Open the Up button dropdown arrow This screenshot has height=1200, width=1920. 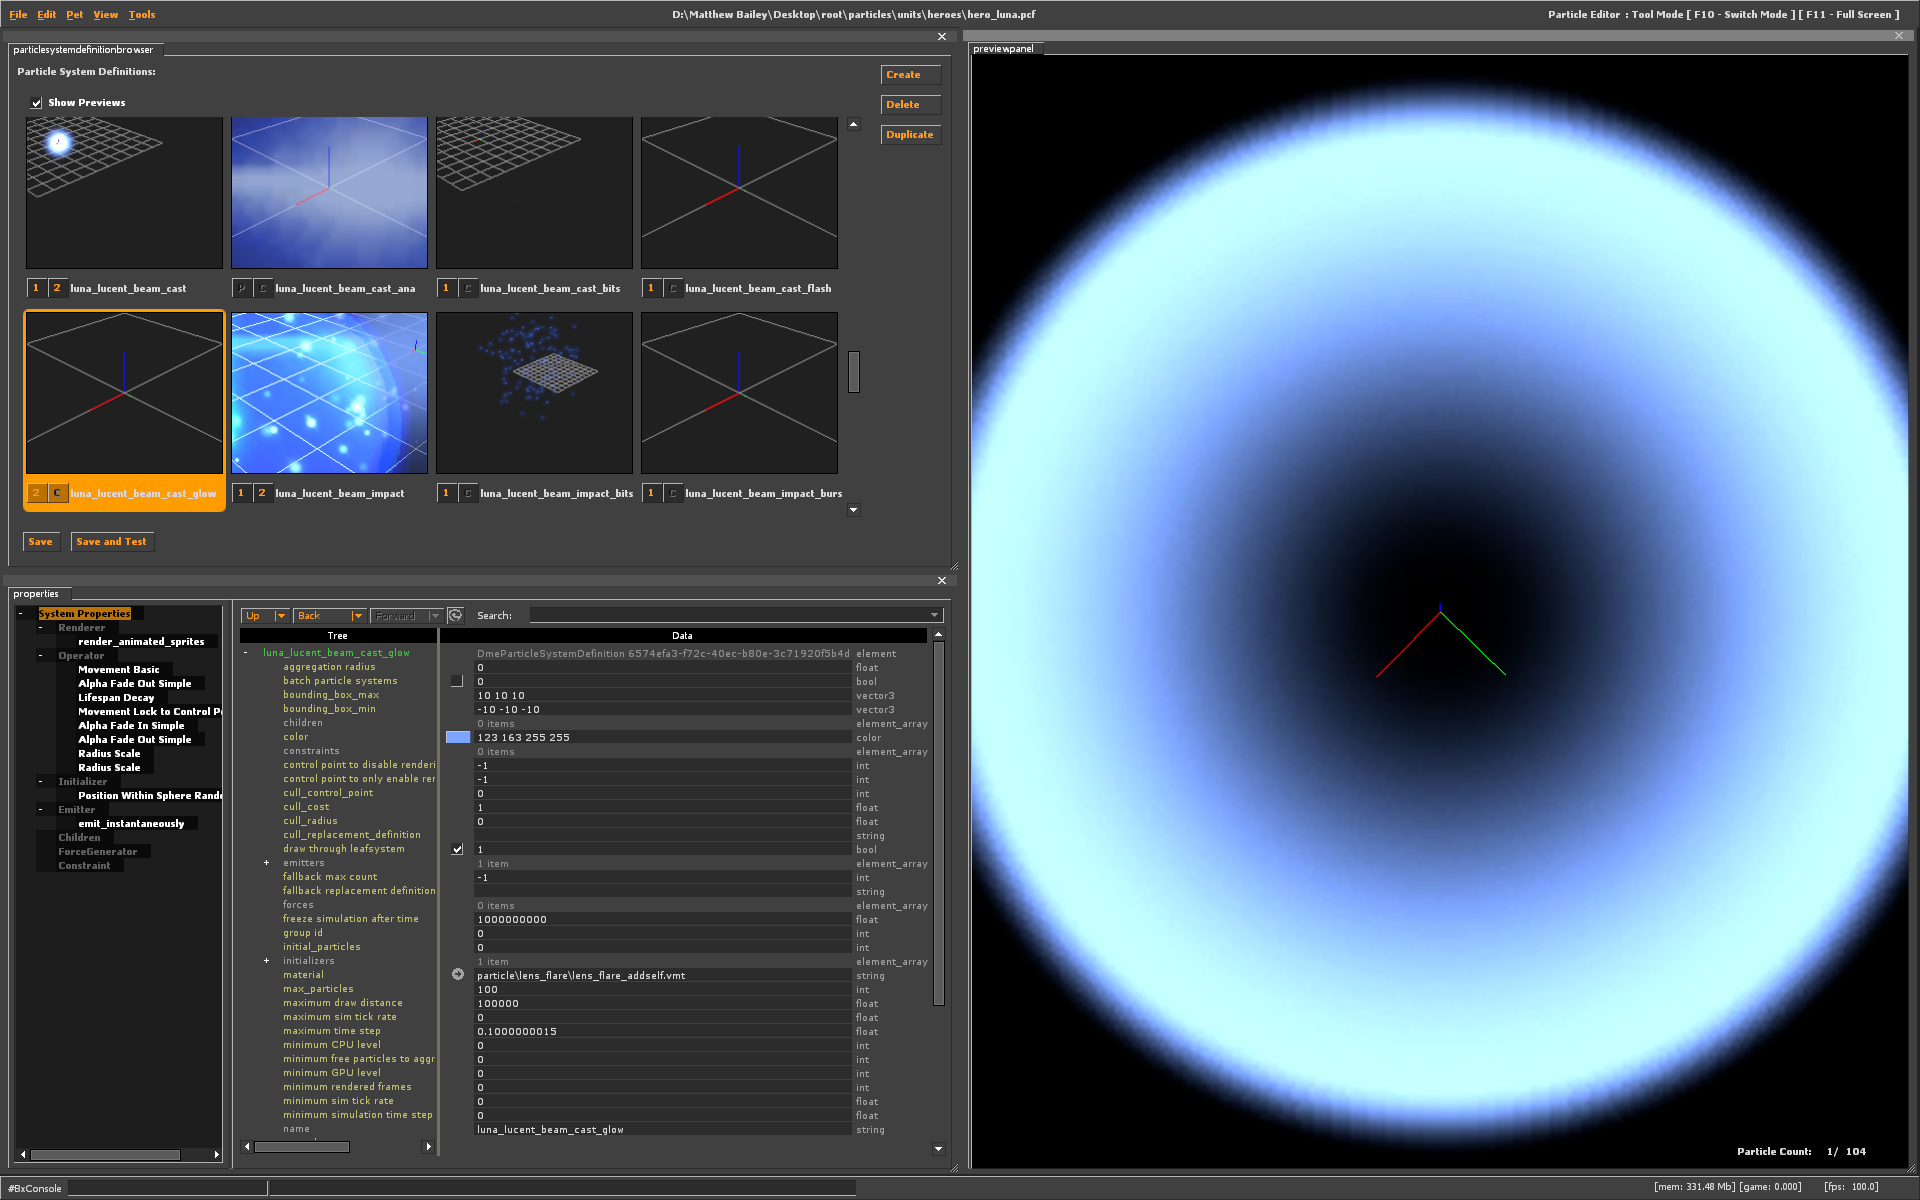[281, 616]
